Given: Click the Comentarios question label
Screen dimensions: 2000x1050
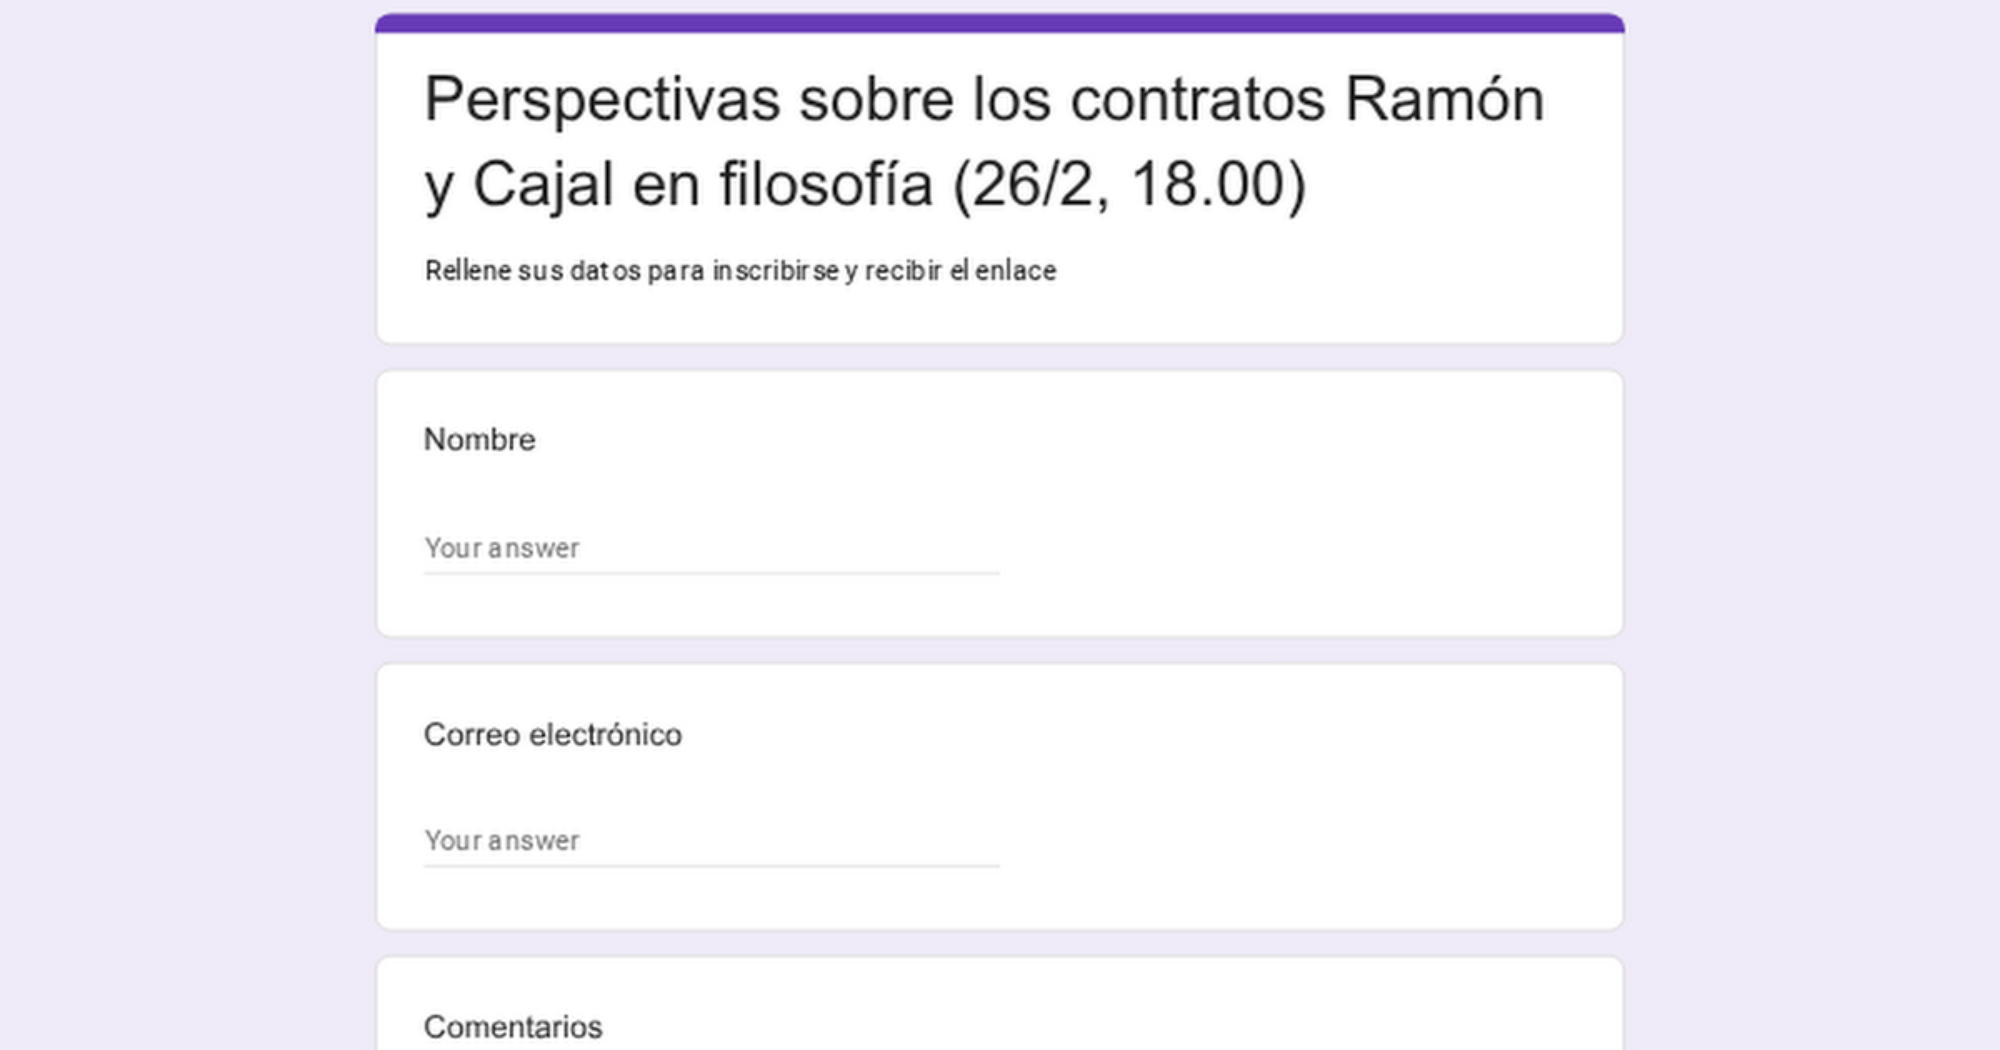Looking at the screenshot, I should (x=513, y=1027).
